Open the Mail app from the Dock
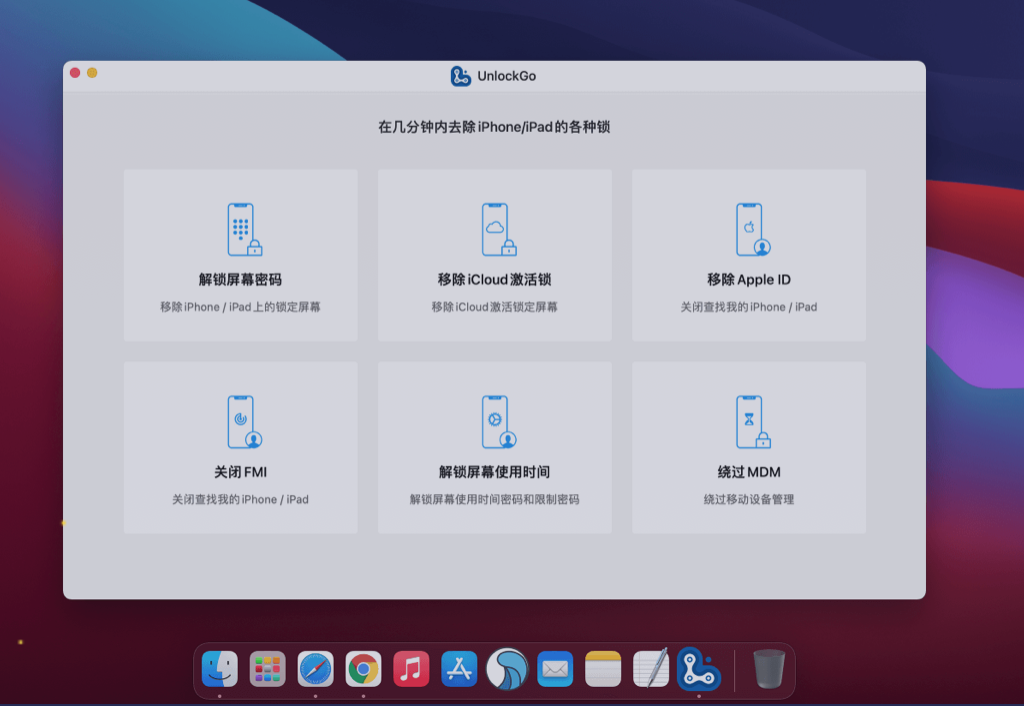 tap(554, 670)
